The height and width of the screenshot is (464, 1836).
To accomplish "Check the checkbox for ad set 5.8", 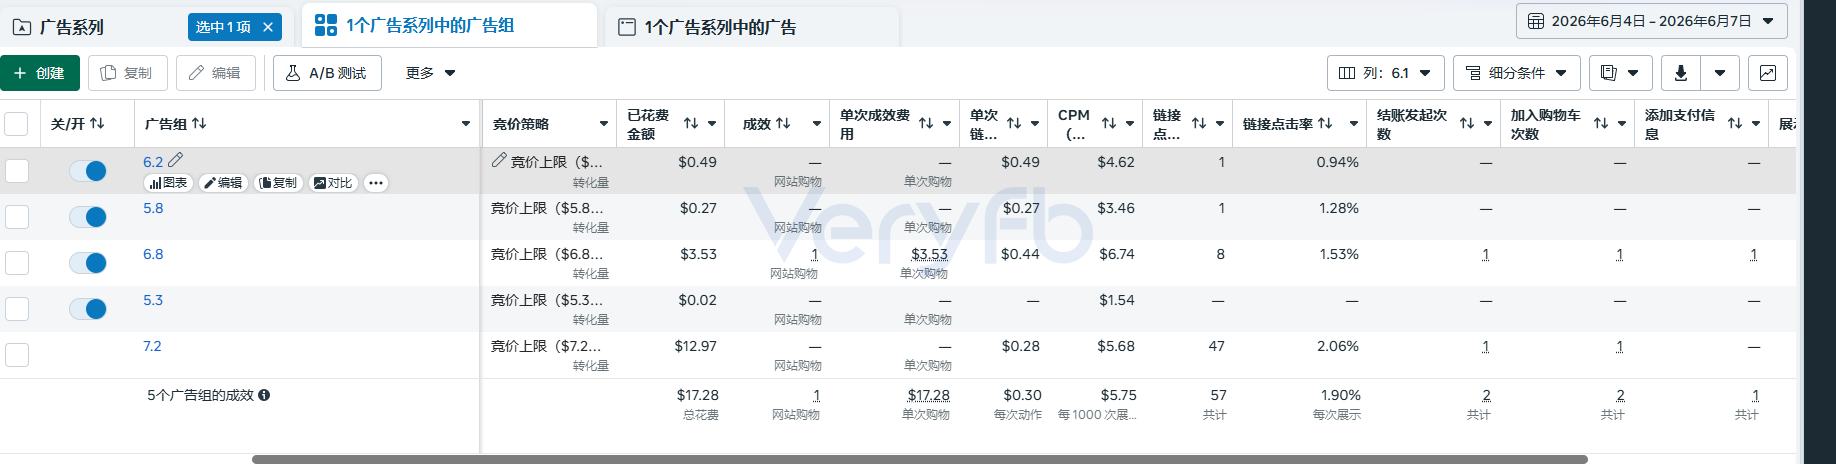I will pos(17,217).
